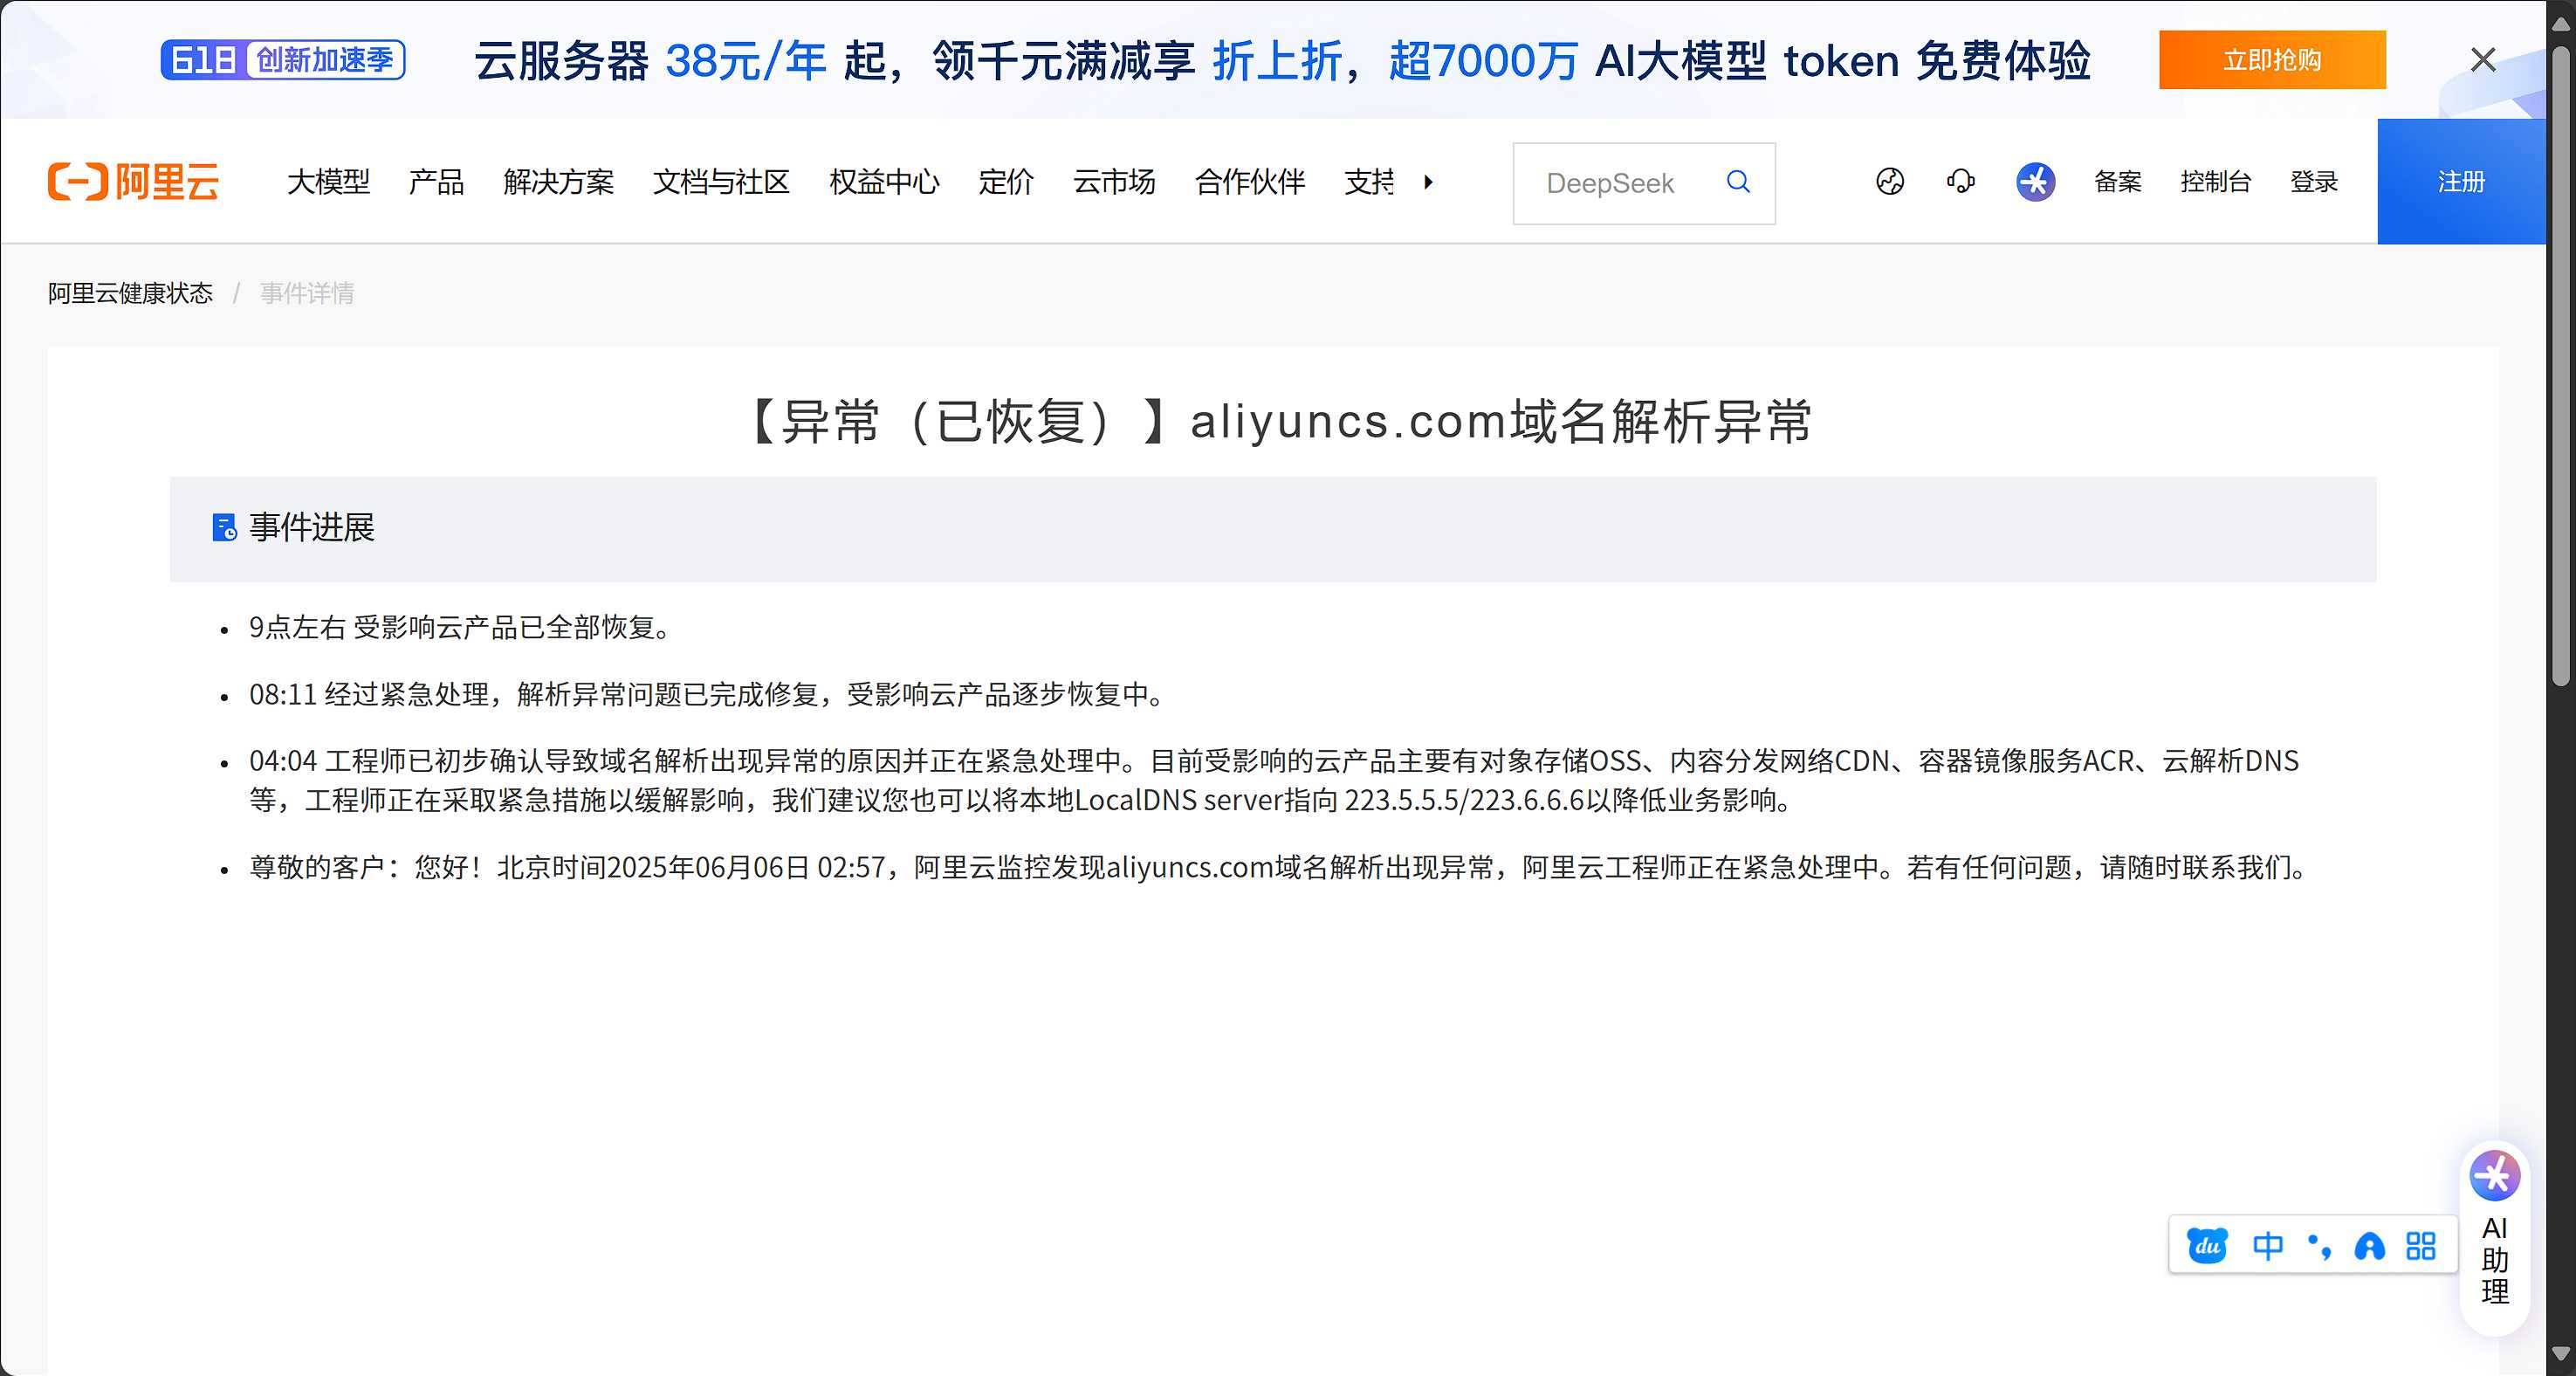The image size is (2576, 1376).
Task: Click the 9点左右 recovery update line
Action: click(x=464, y=628)
